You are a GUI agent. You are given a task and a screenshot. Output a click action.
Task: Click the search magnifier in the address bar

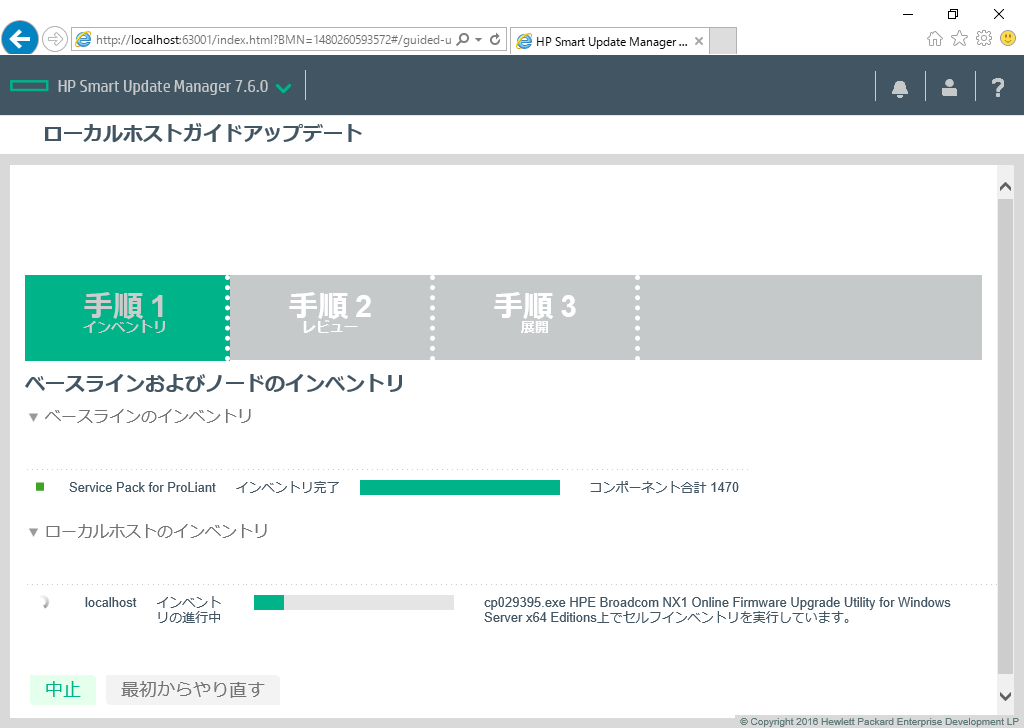click(x=462, y=39)
